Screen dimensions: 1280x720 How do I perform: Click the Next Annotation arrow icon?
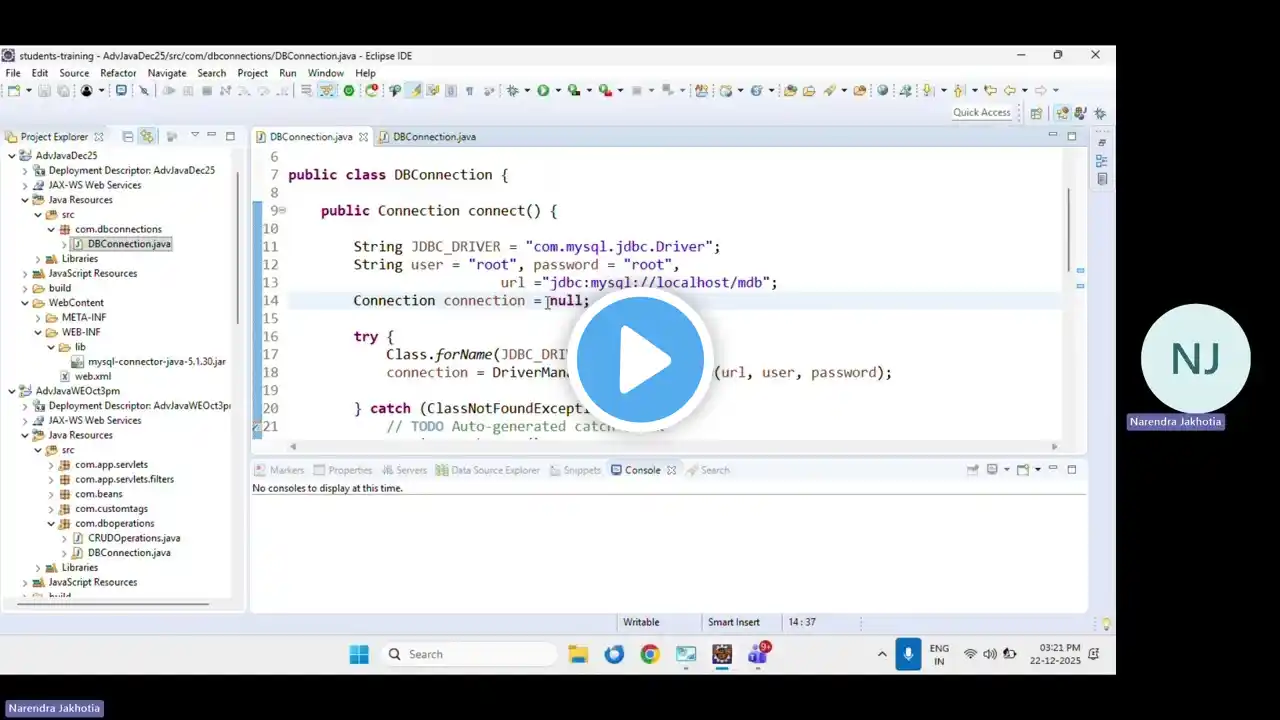click(929, 90)
